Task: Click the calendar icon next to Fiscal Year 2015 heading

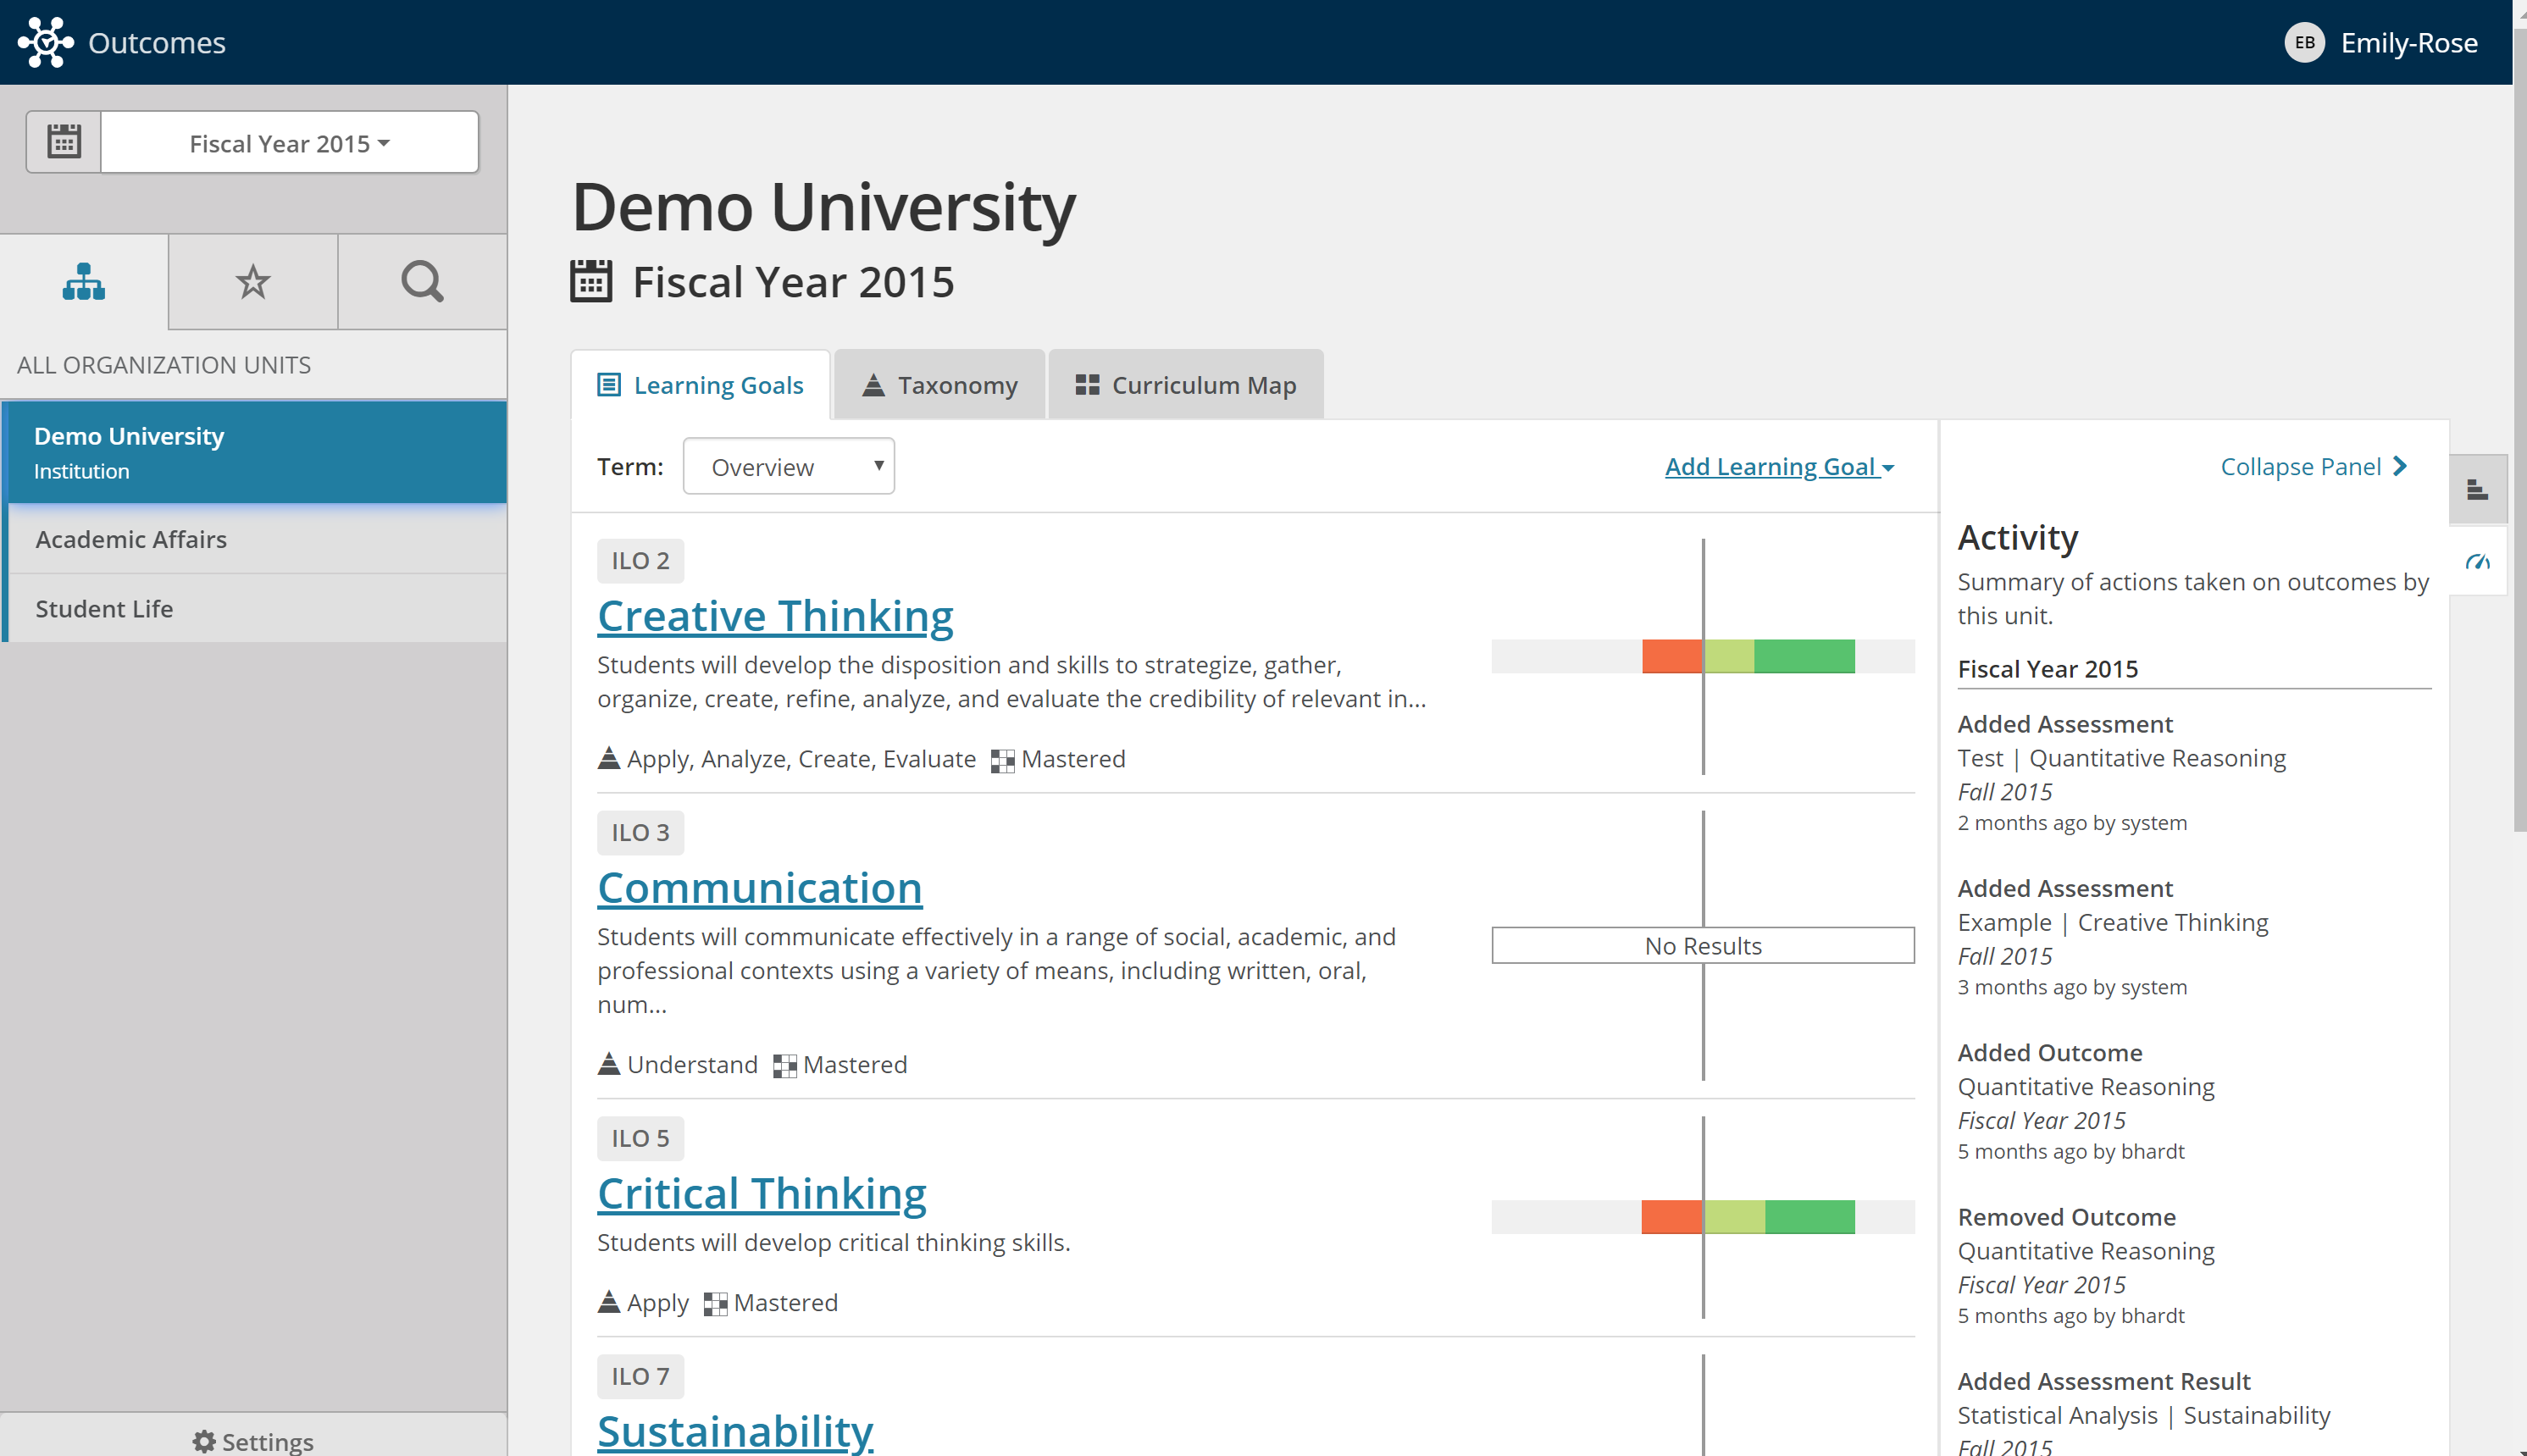Action: point(591,281)
